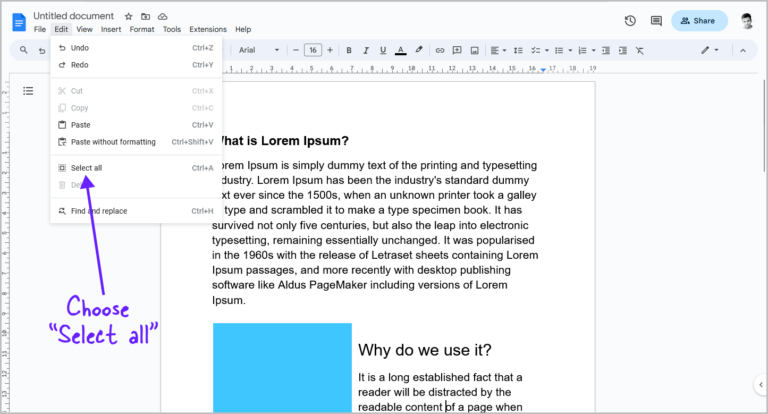Choose Paste in the Edit menu
This screenshot has width=768, height=414.
coord(136,125)
